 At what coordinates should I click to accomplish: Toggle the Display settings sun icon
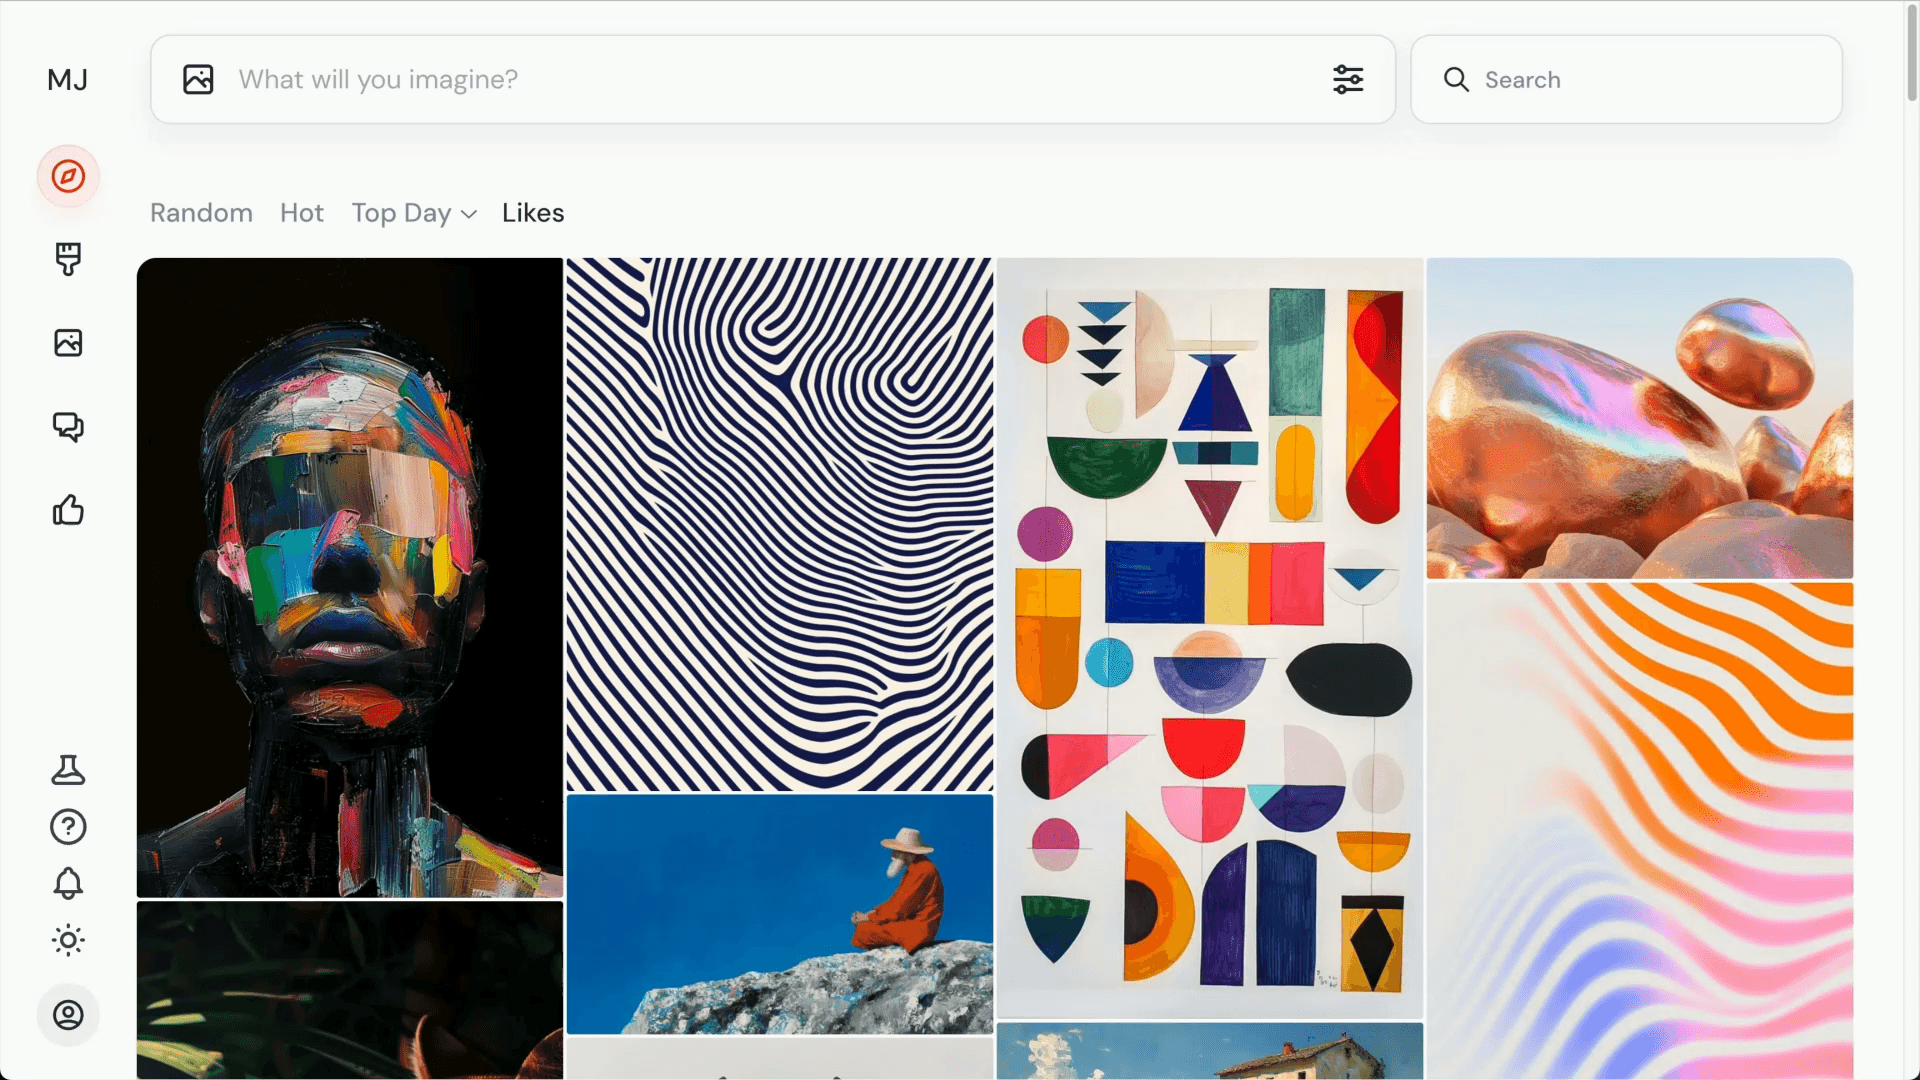pyautogui.click(x=67, y=940)
